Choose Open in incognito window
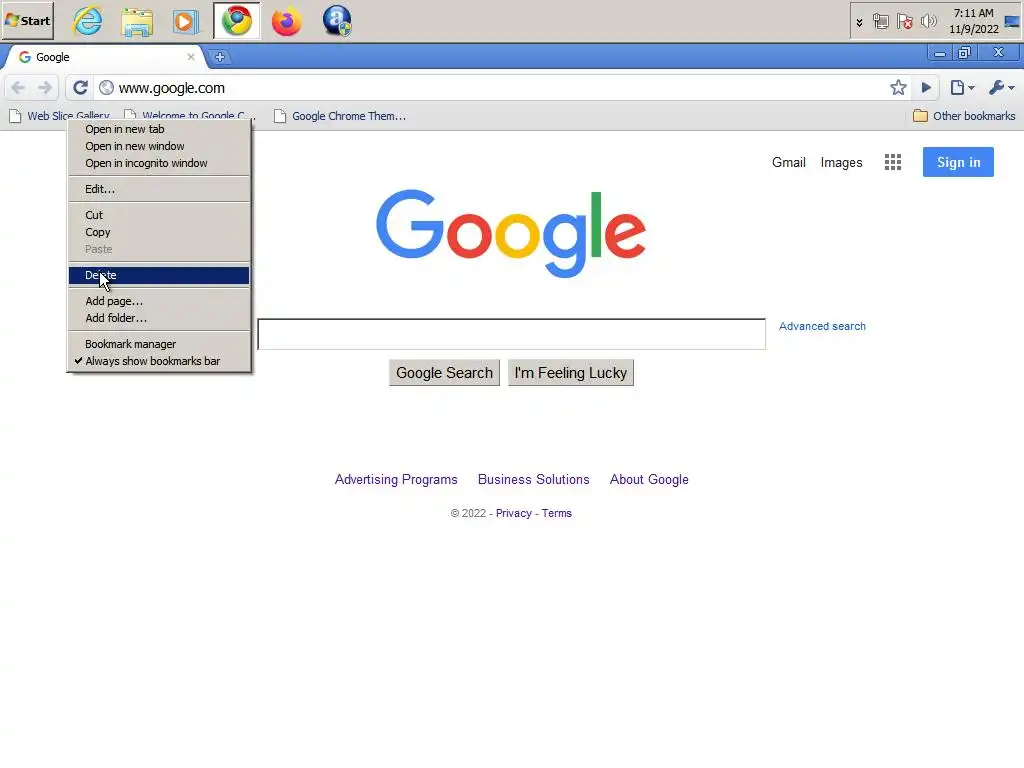Viewport: 1024px width, 768px height. point(159,163)
